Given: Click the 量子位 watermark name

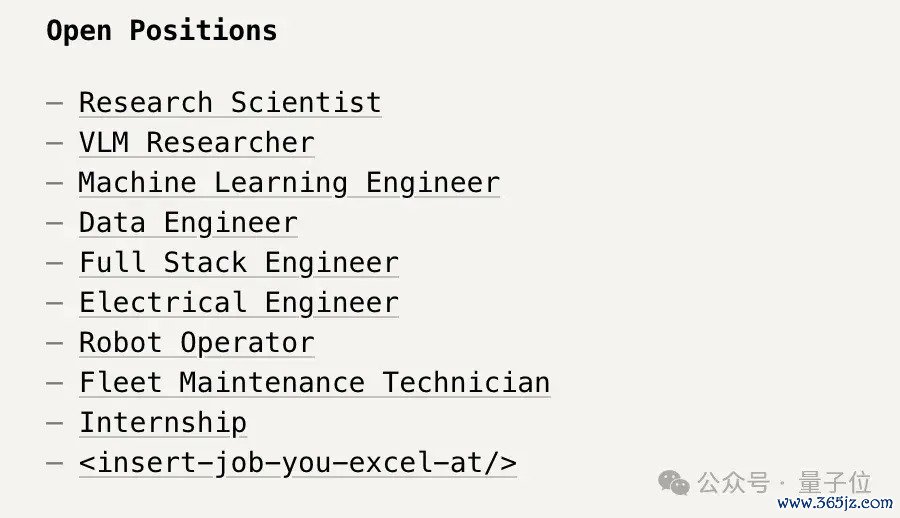Looking at the screenshot, I should point(835,483).
